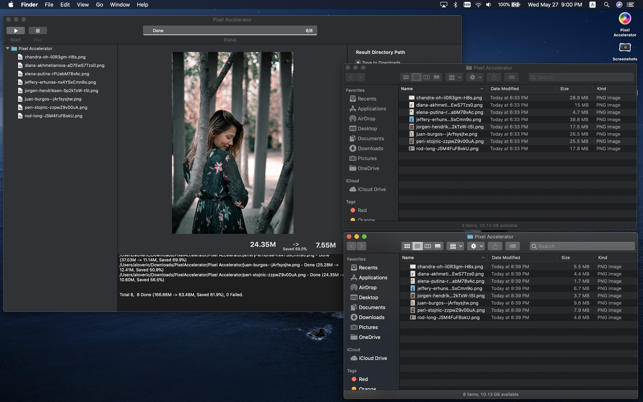Click the Spotlight search icon in menu bar

point(606,5)
